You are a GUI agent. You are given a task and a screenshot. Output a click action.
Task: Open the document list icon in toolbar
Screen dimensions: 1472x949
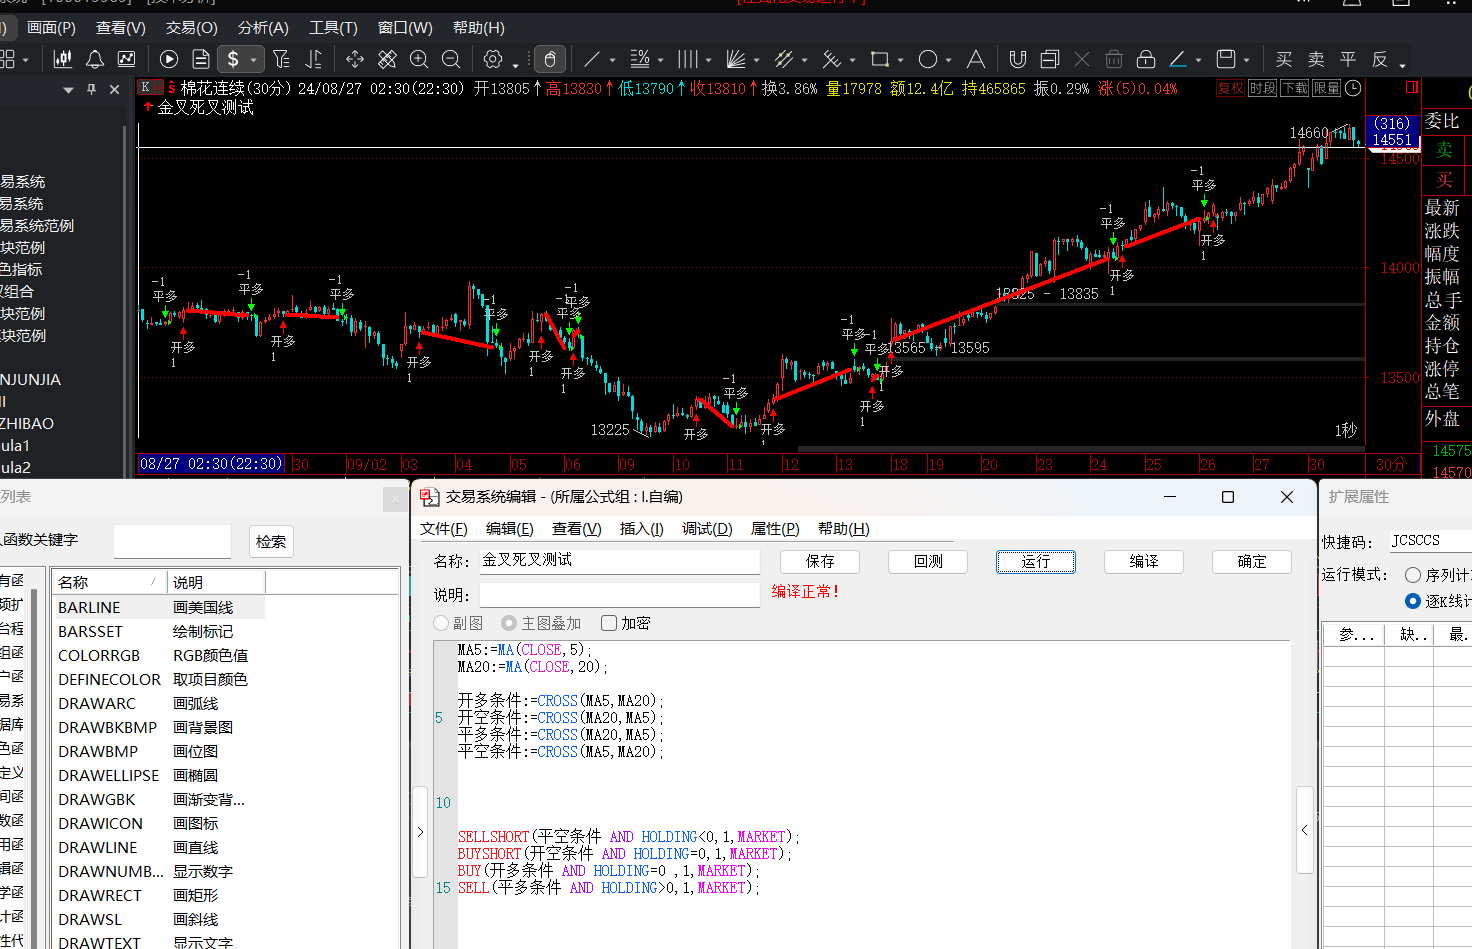pyautogui.click(x=201, y=59)
